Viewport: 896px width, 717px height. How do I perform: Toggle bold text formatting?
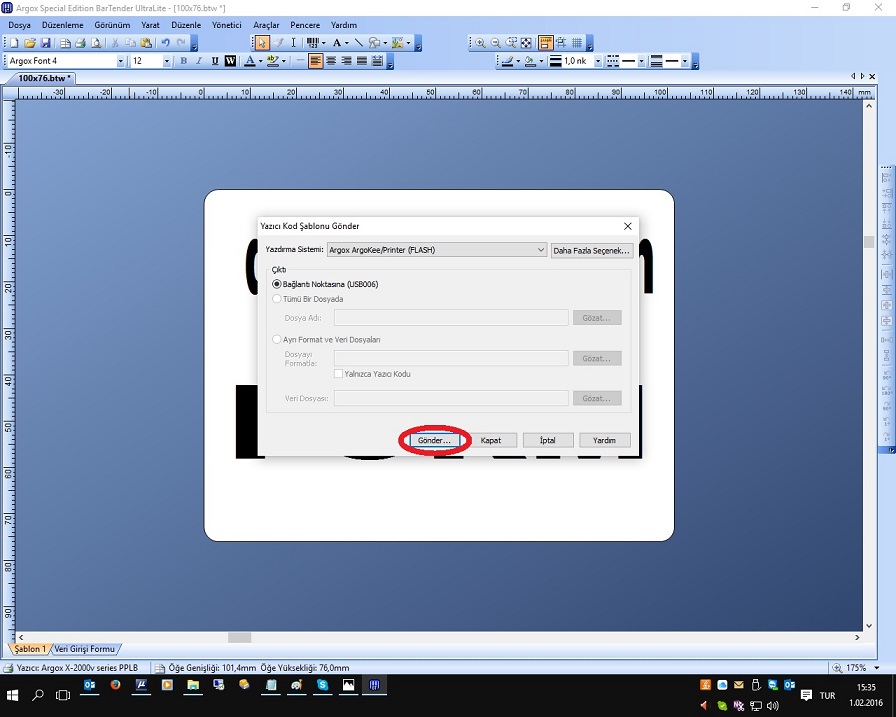[183, 61]
